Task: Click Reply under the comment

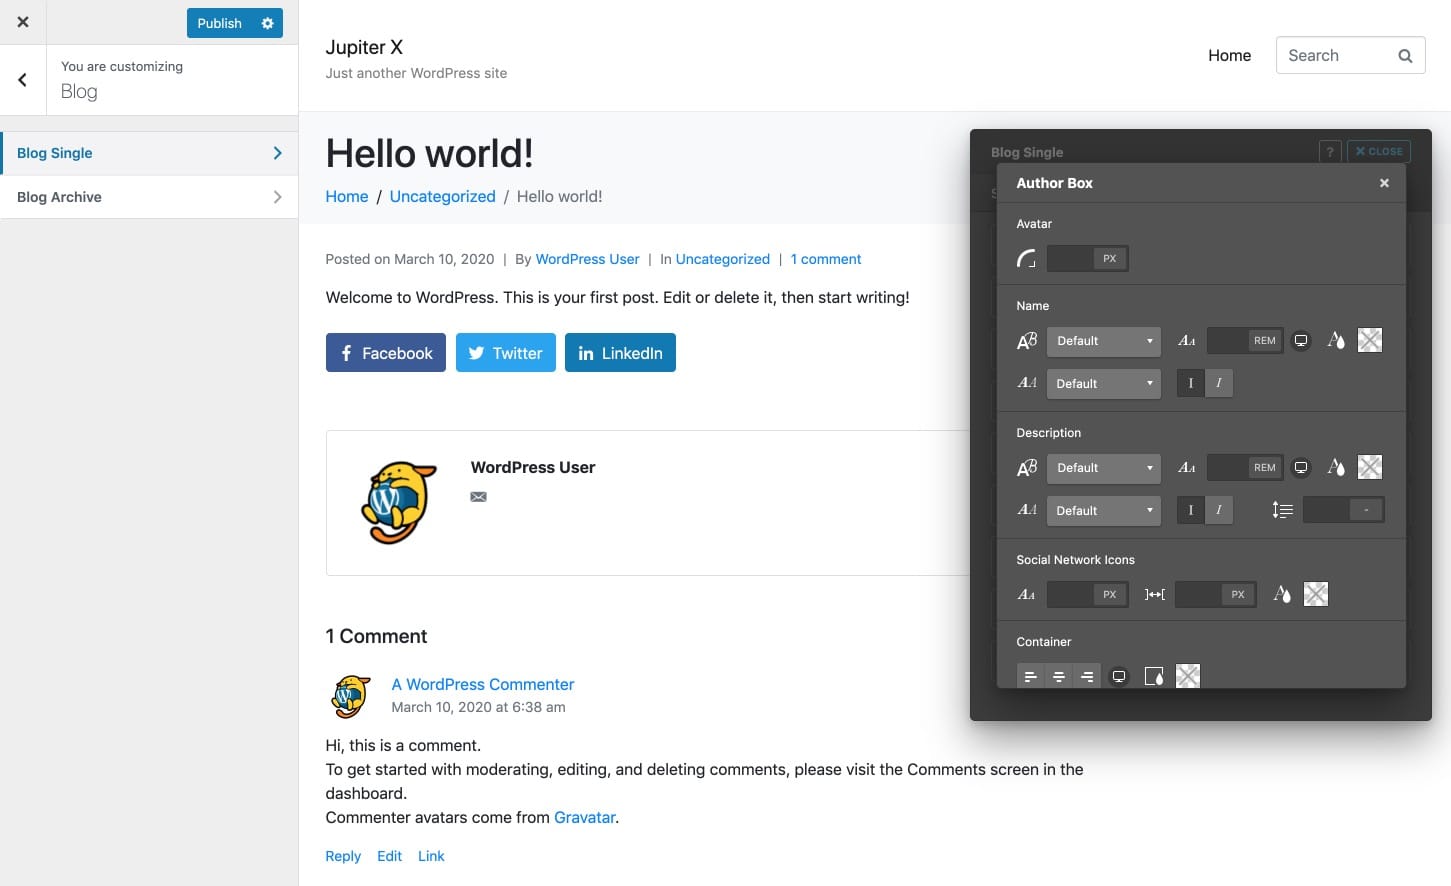Action: point(343,856)
